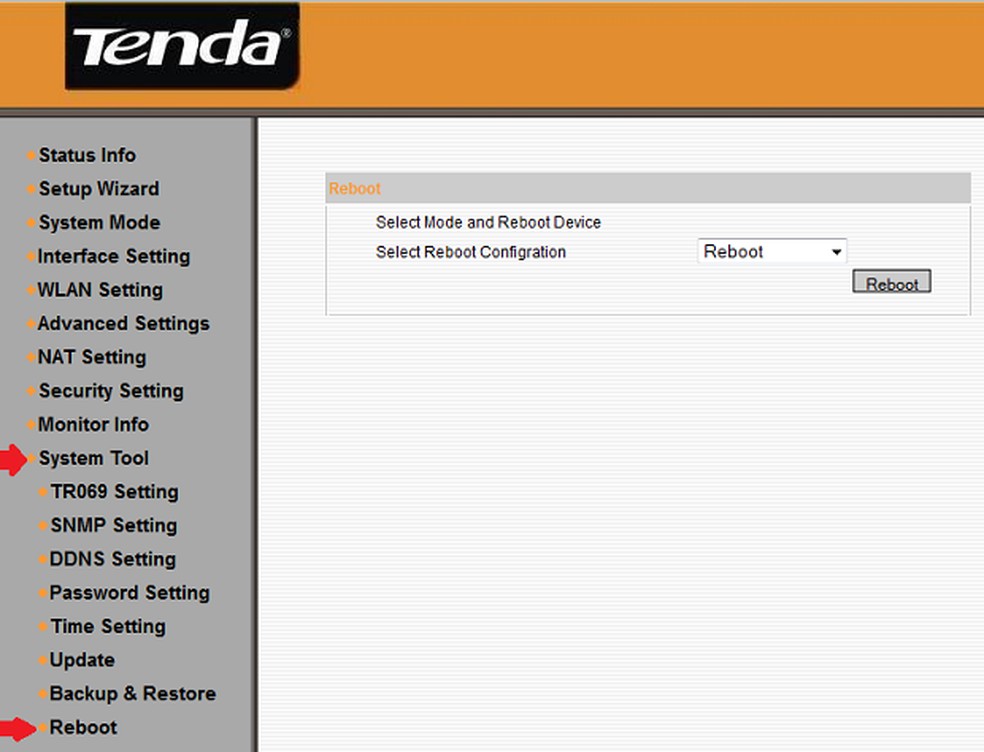Open Setup Wizard from sidebar
The image size is (984, 752).
coord(98,189)
